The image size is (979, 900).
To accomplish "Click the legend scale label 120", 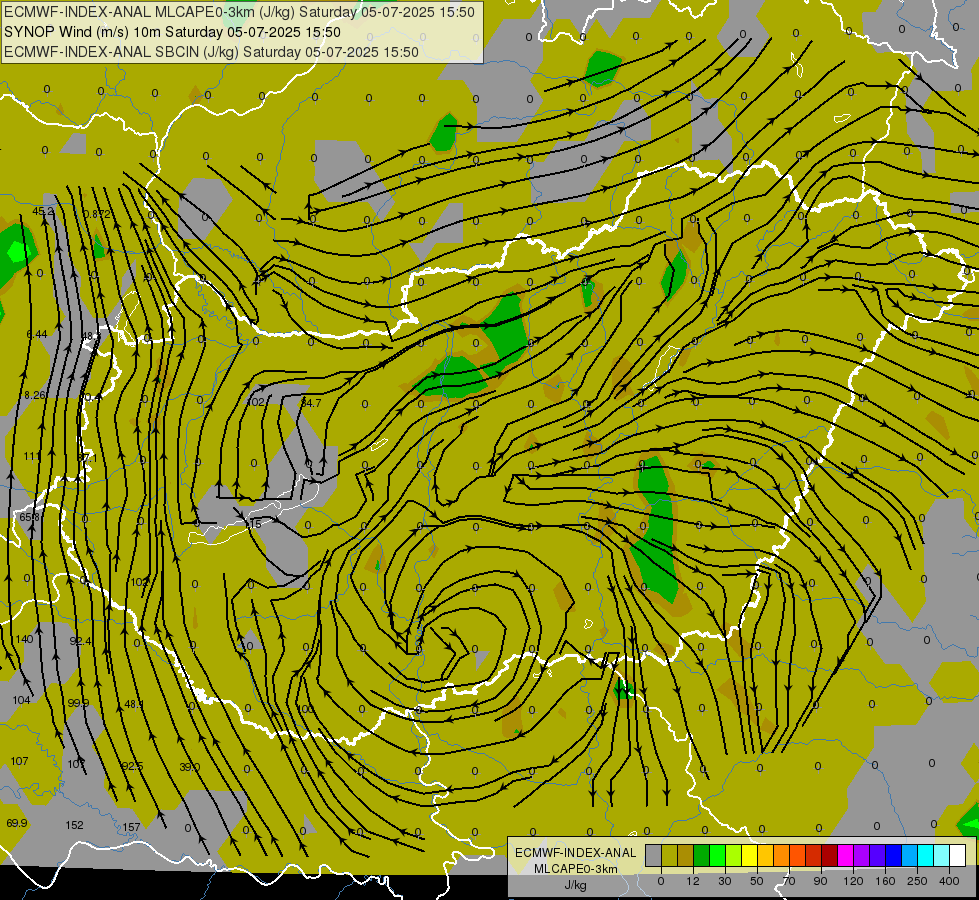I will coord(853,881).
